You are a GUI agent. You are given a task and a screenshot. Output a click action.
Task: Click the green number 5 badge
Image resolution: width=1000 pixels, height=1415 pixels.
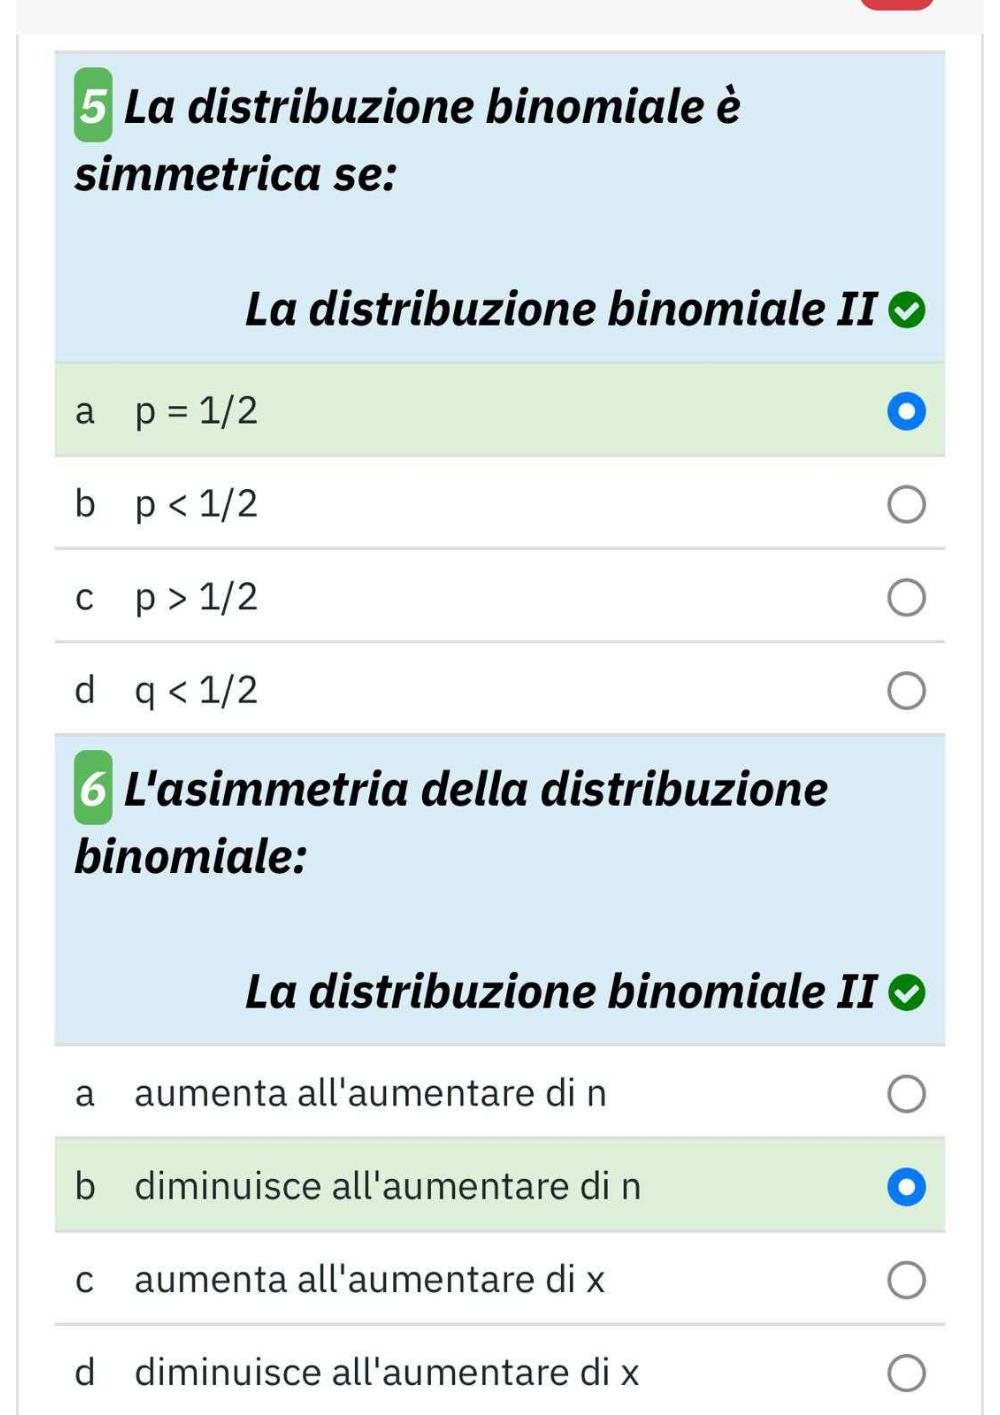93,105
